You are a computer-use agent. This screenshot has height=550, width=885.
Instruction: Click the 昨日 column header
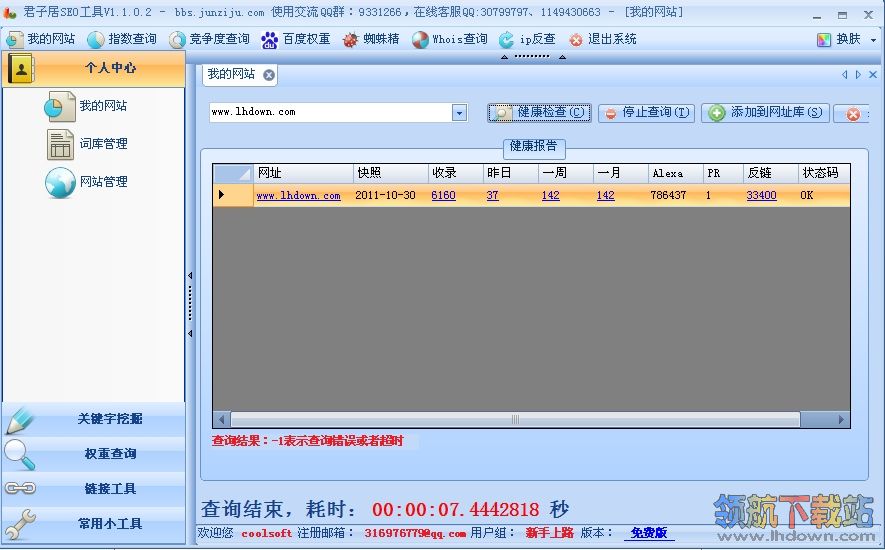tap(511, 173)
